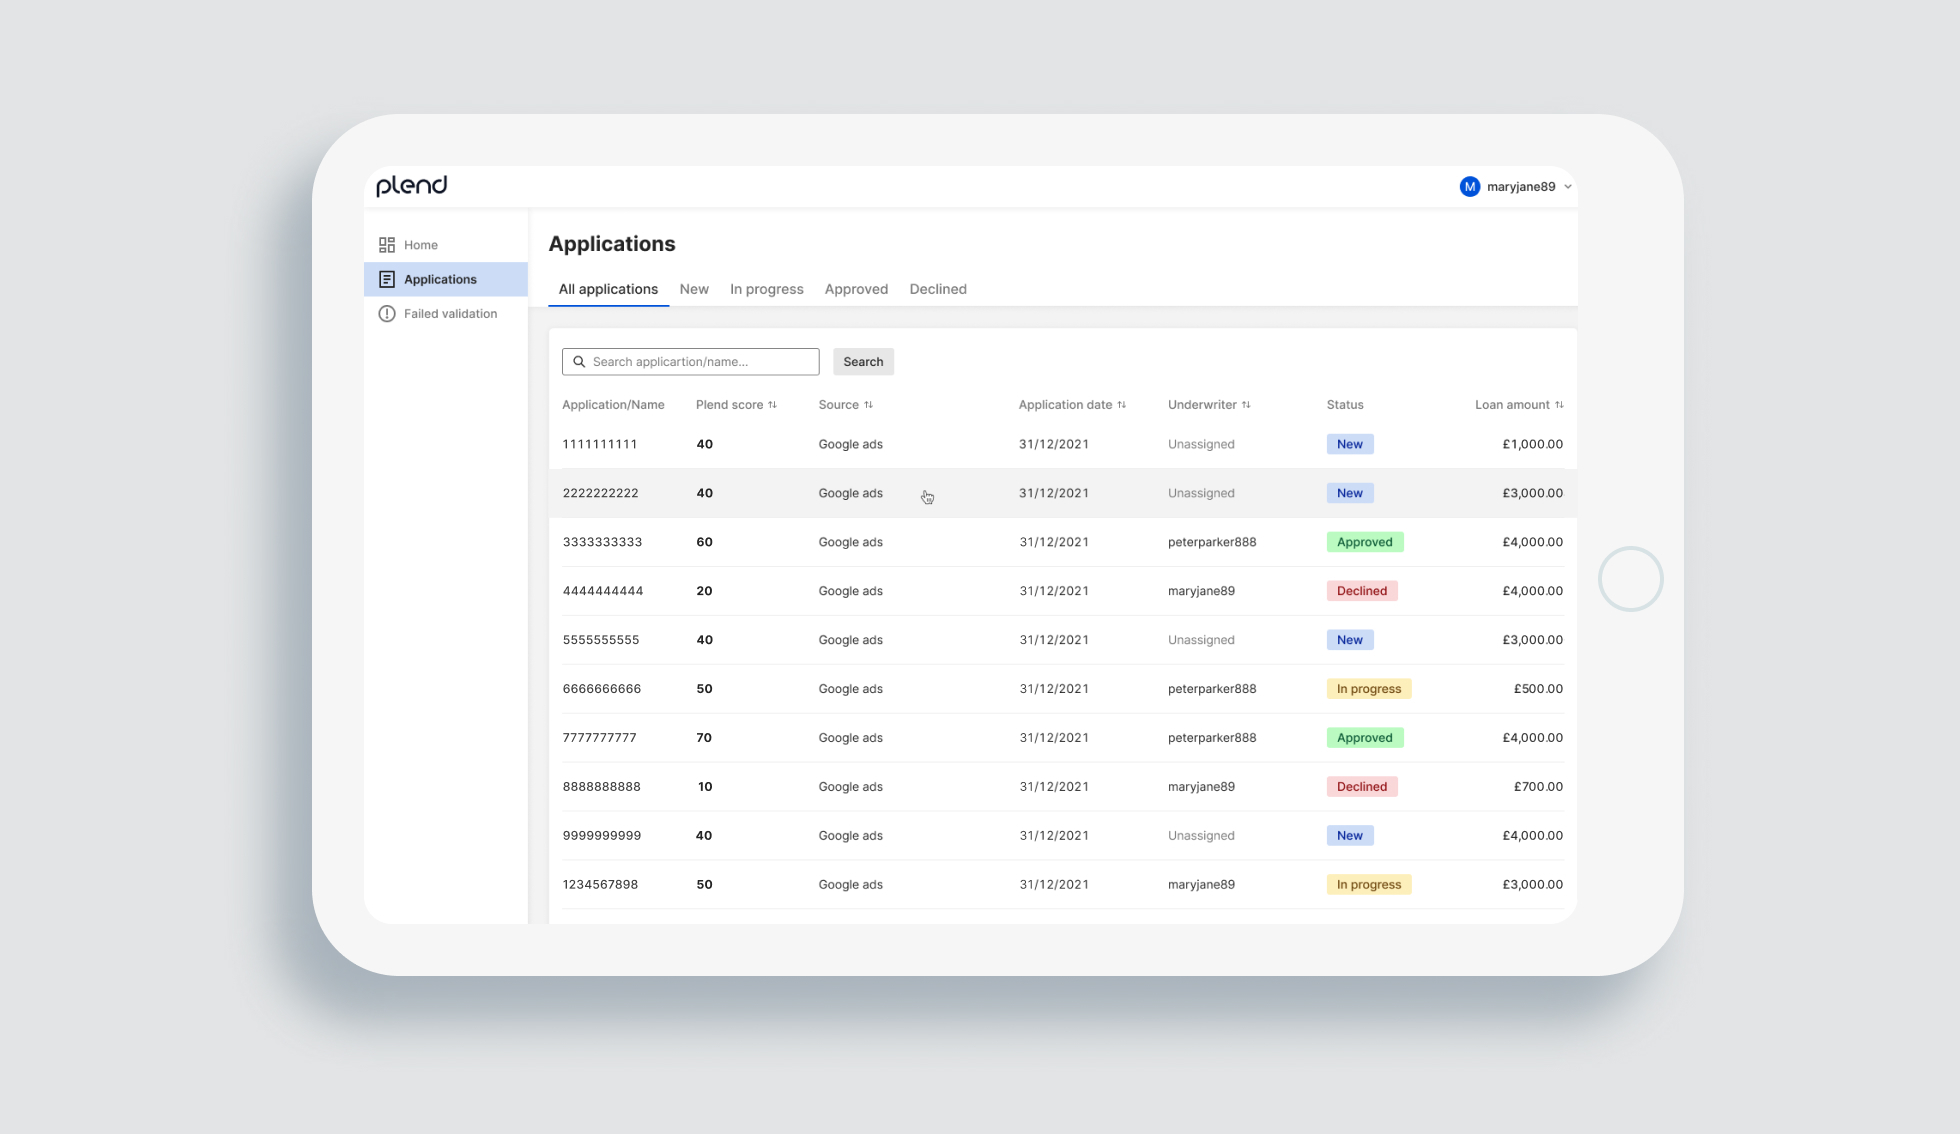The width and height of the screenshot is (1960, 1134).
Task: Sort by Underwriter arrows icon
Action: (1246, 405)
